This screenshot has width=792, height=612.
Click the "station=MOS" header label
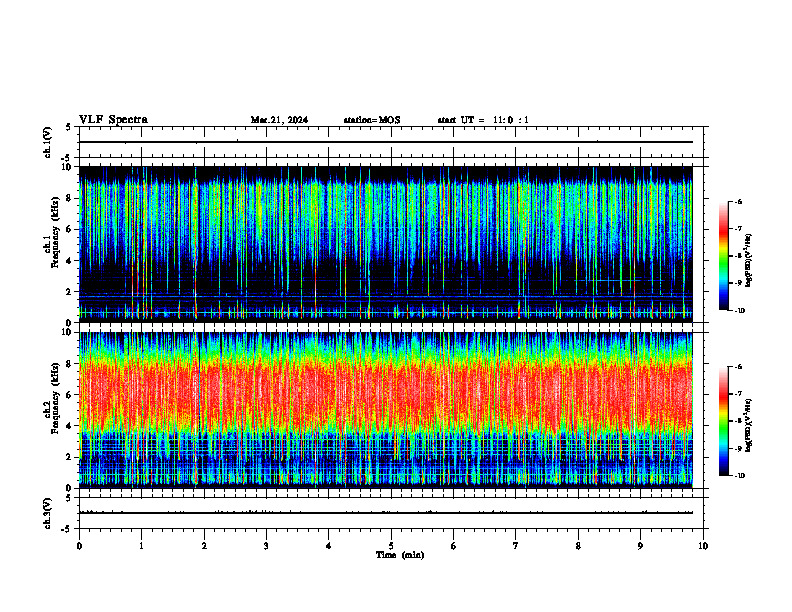click(372, 120)
